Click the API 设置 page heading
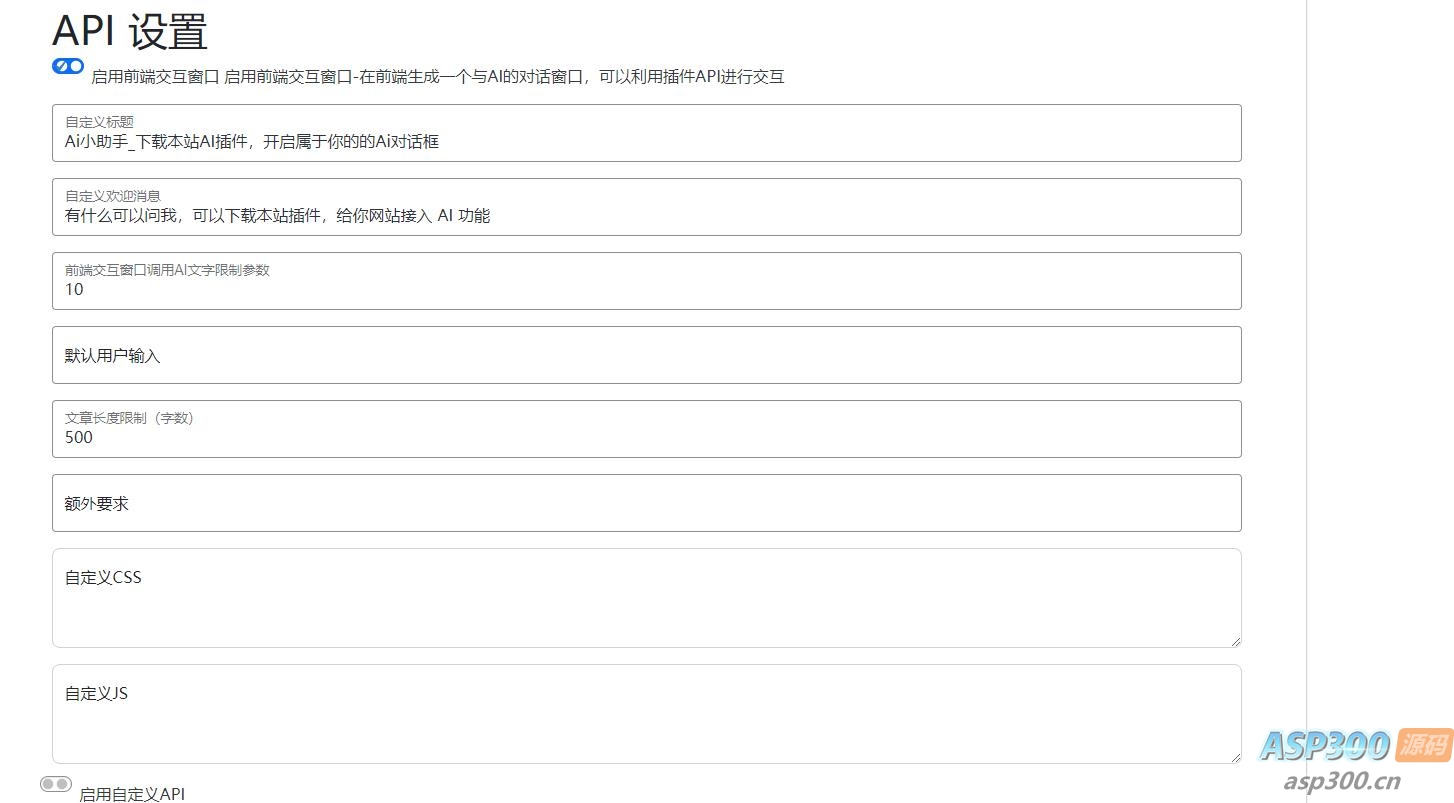This screenshot has width=1454, height=803. point(130,31)
